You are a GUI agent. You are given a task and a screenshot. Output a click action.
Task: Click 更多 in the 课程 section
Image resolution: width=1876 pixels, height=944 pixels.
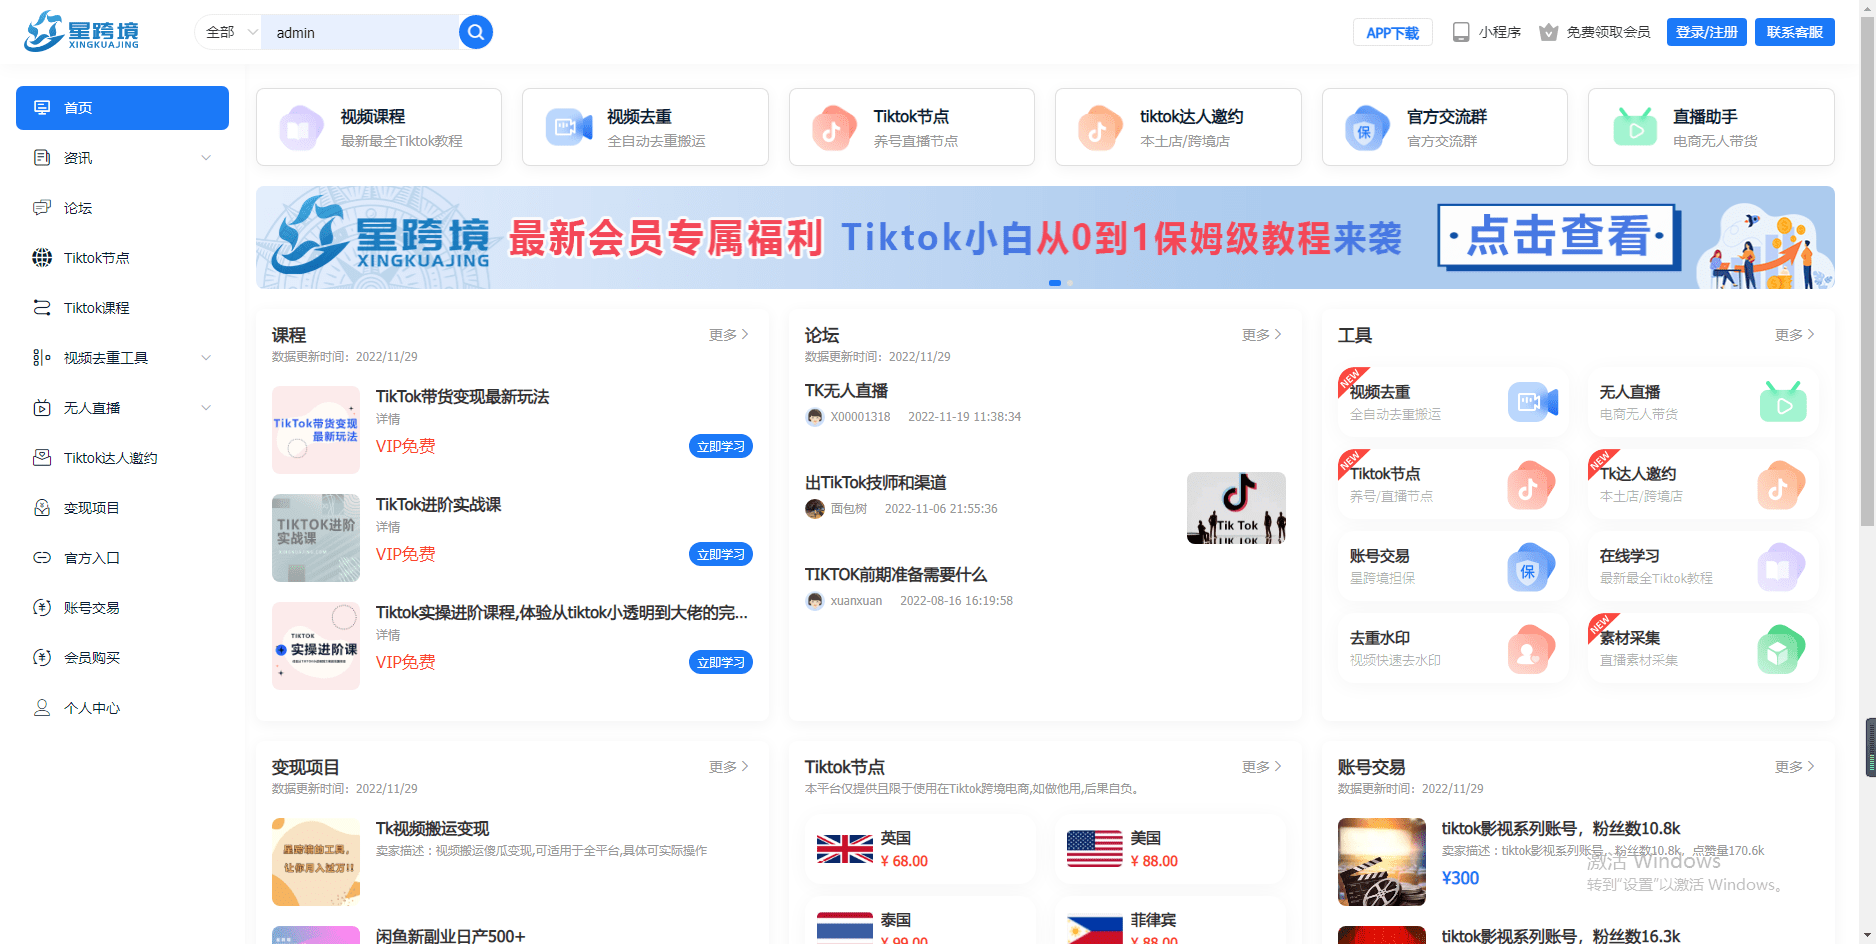[x=729, y=335]
